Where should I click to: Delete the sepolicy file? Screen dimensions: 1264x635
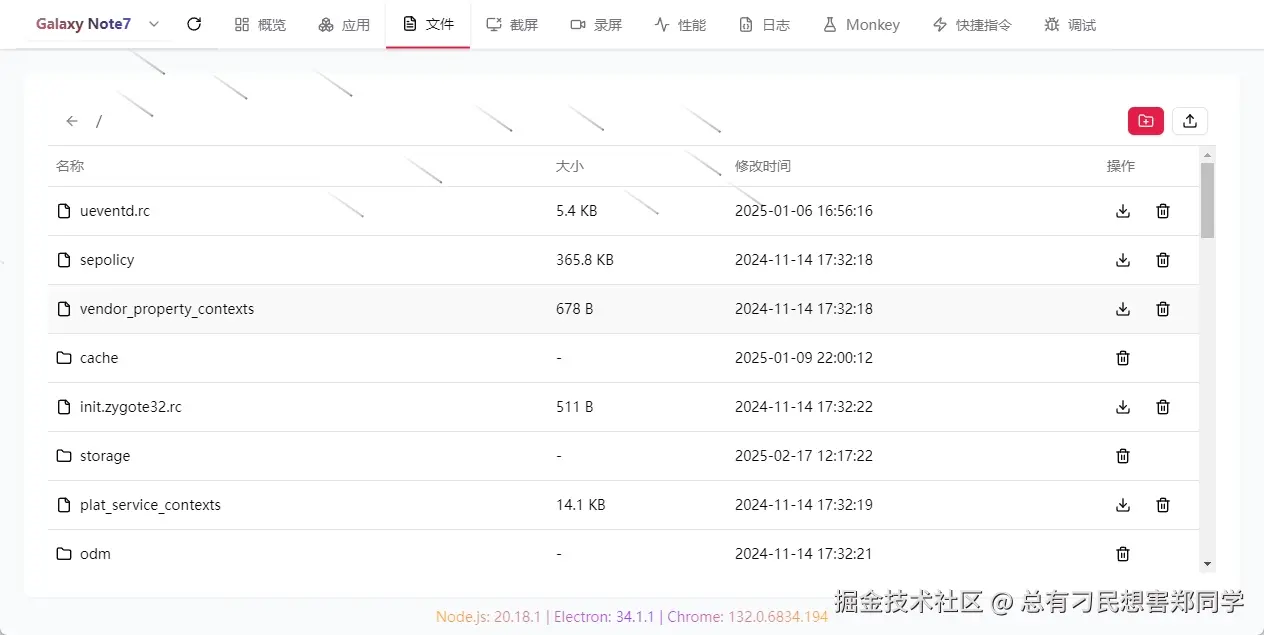[1162, 260]
